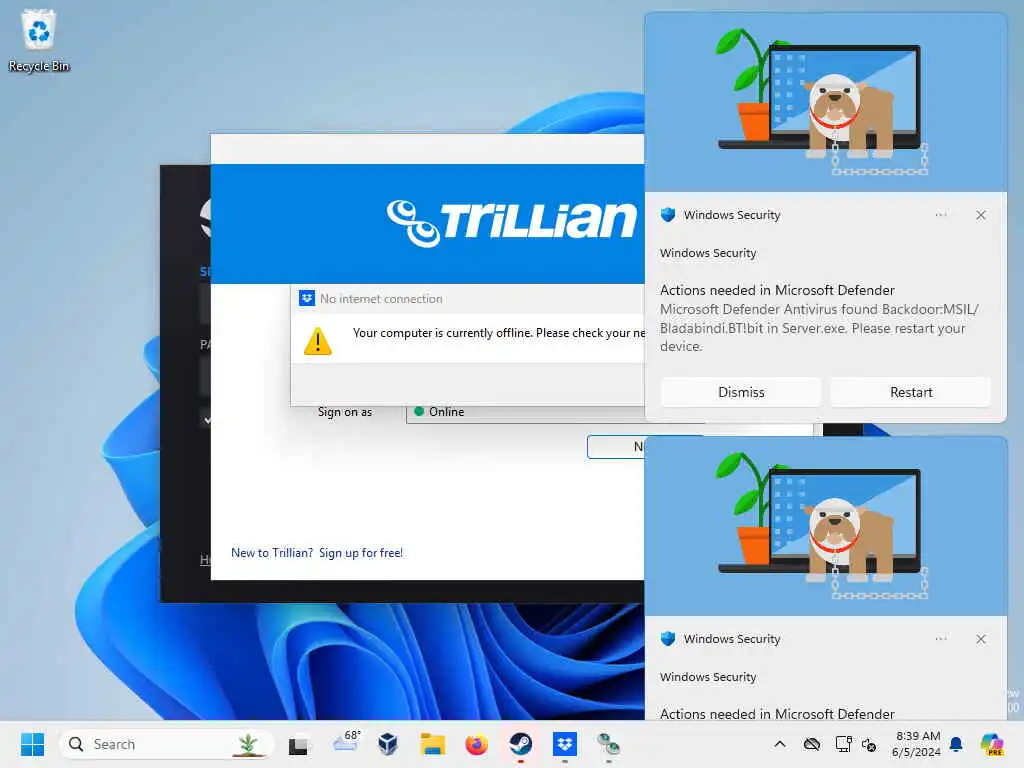Open the clock showing 8:39 AM
Image resolution: width=1024 pixels, height=768 pixels.
(917, 744)
